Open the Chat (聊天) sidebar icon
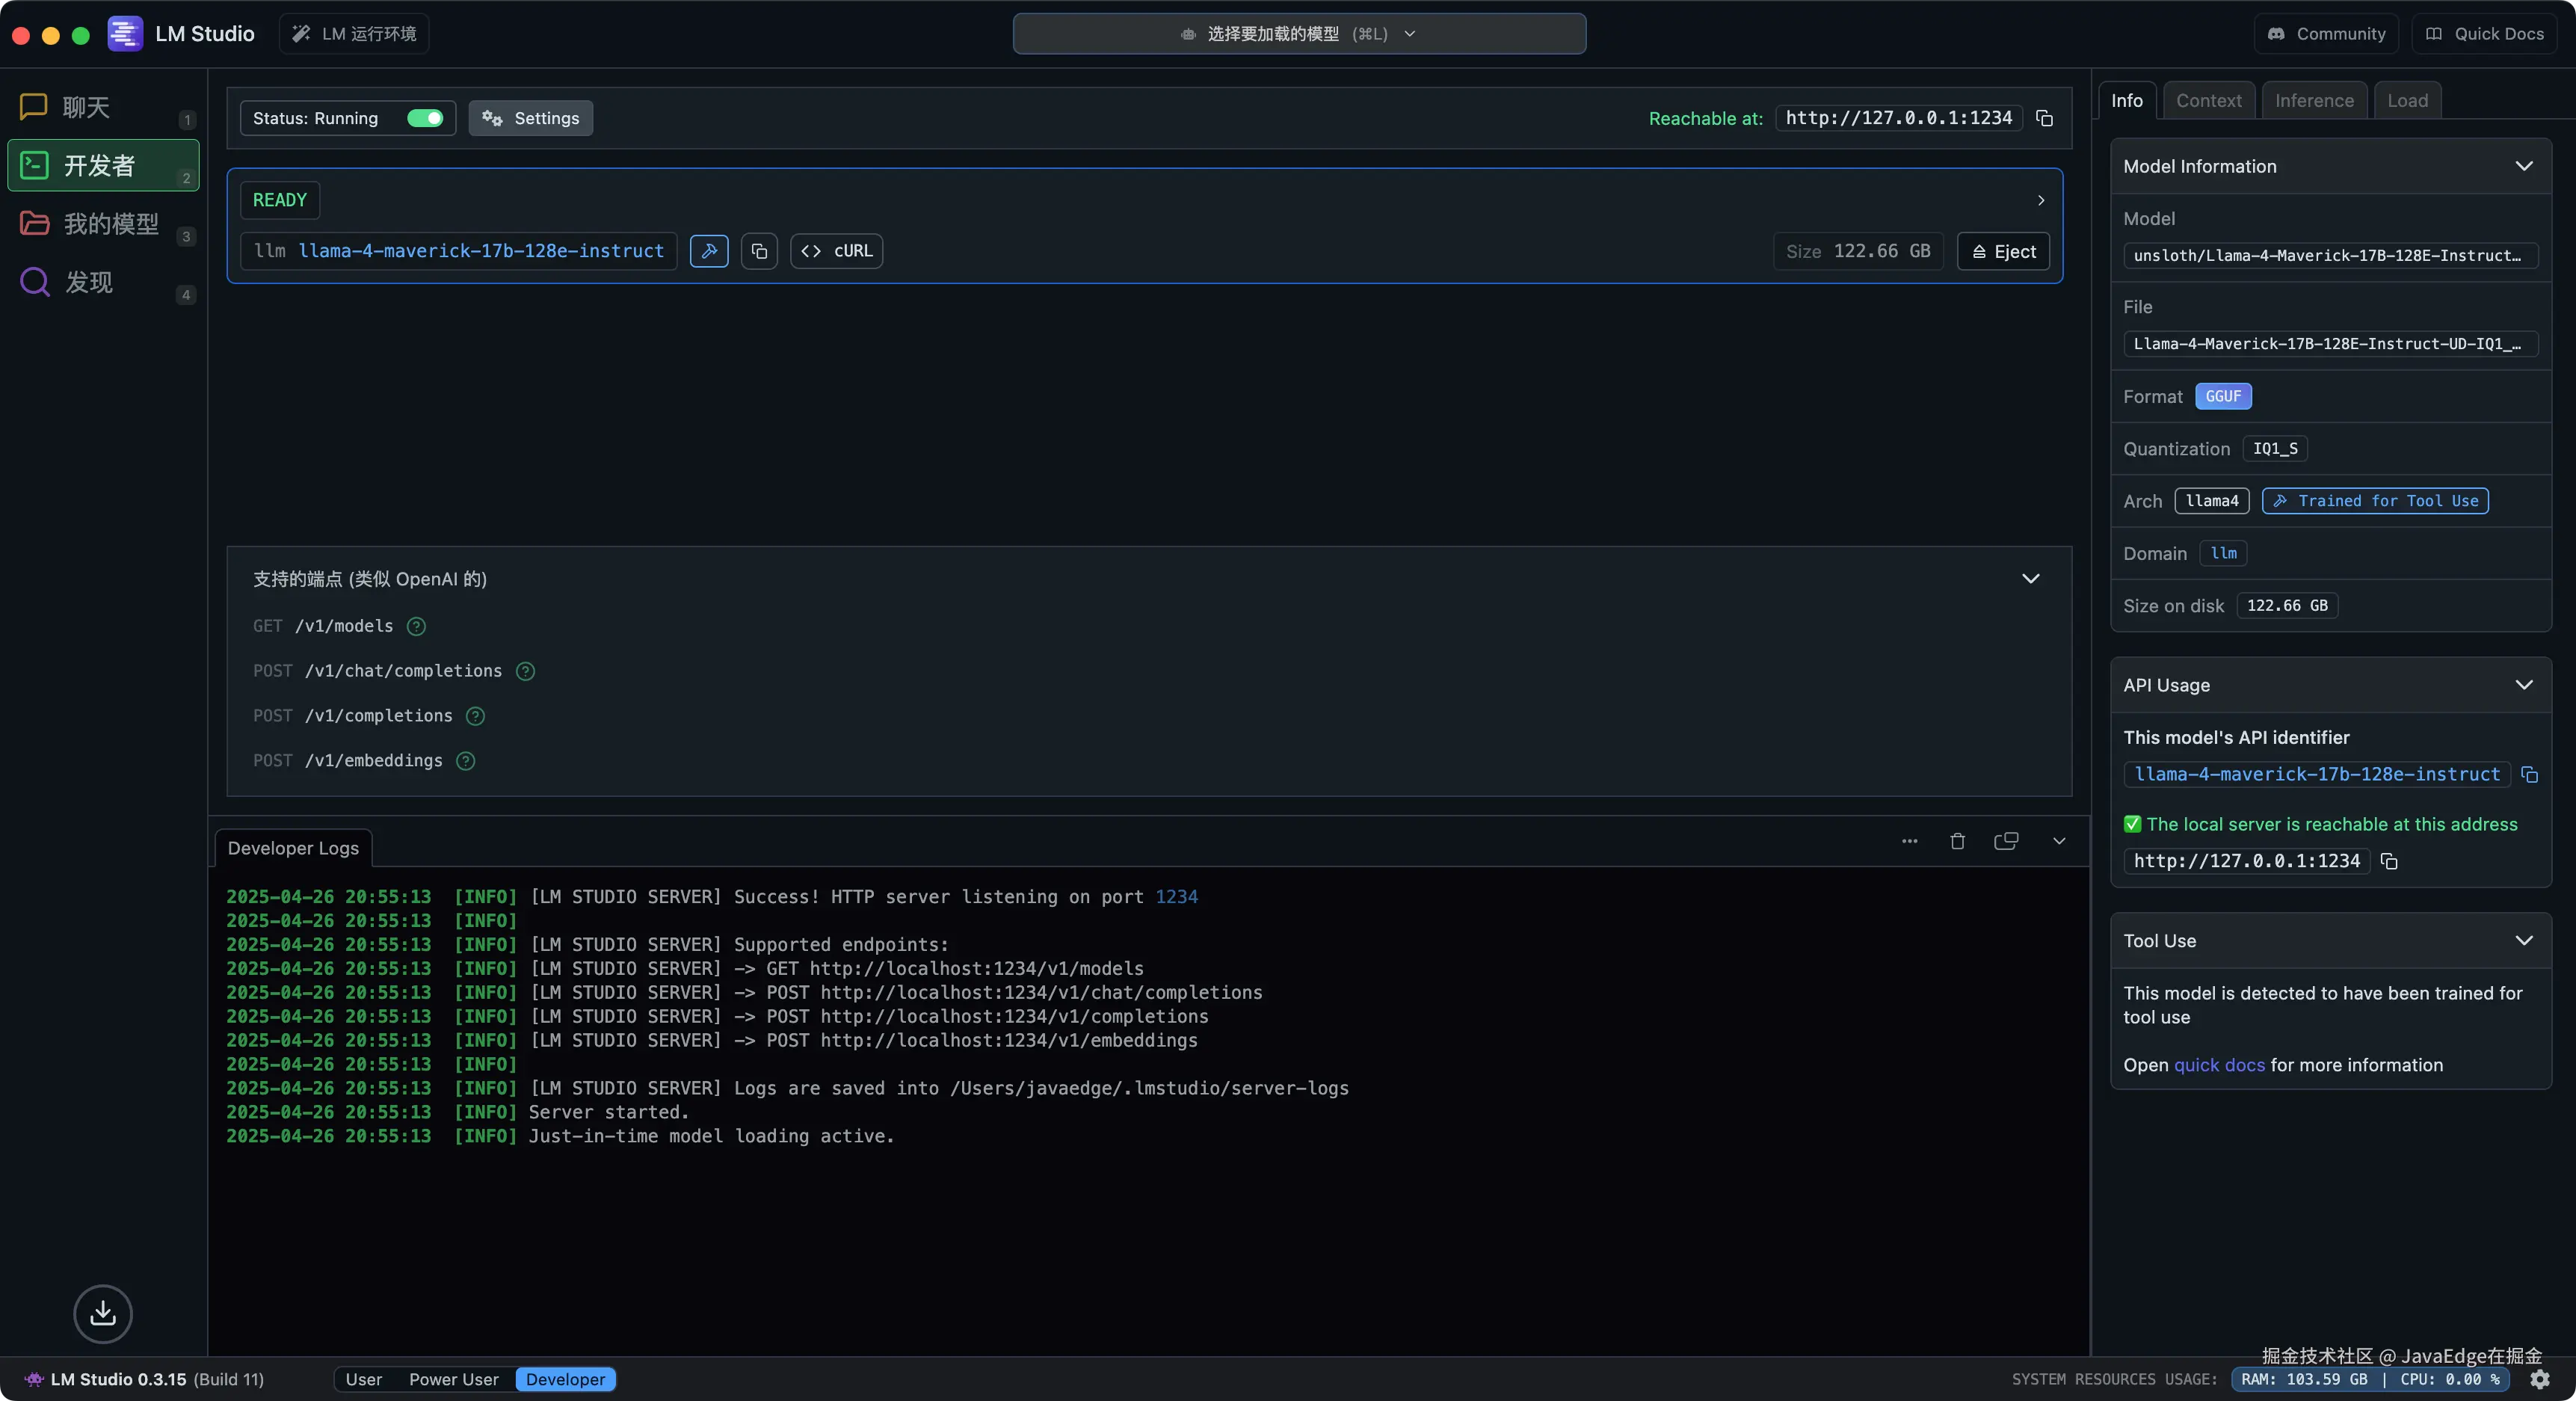This screenshot has height=1401, width=2576. 34,107
